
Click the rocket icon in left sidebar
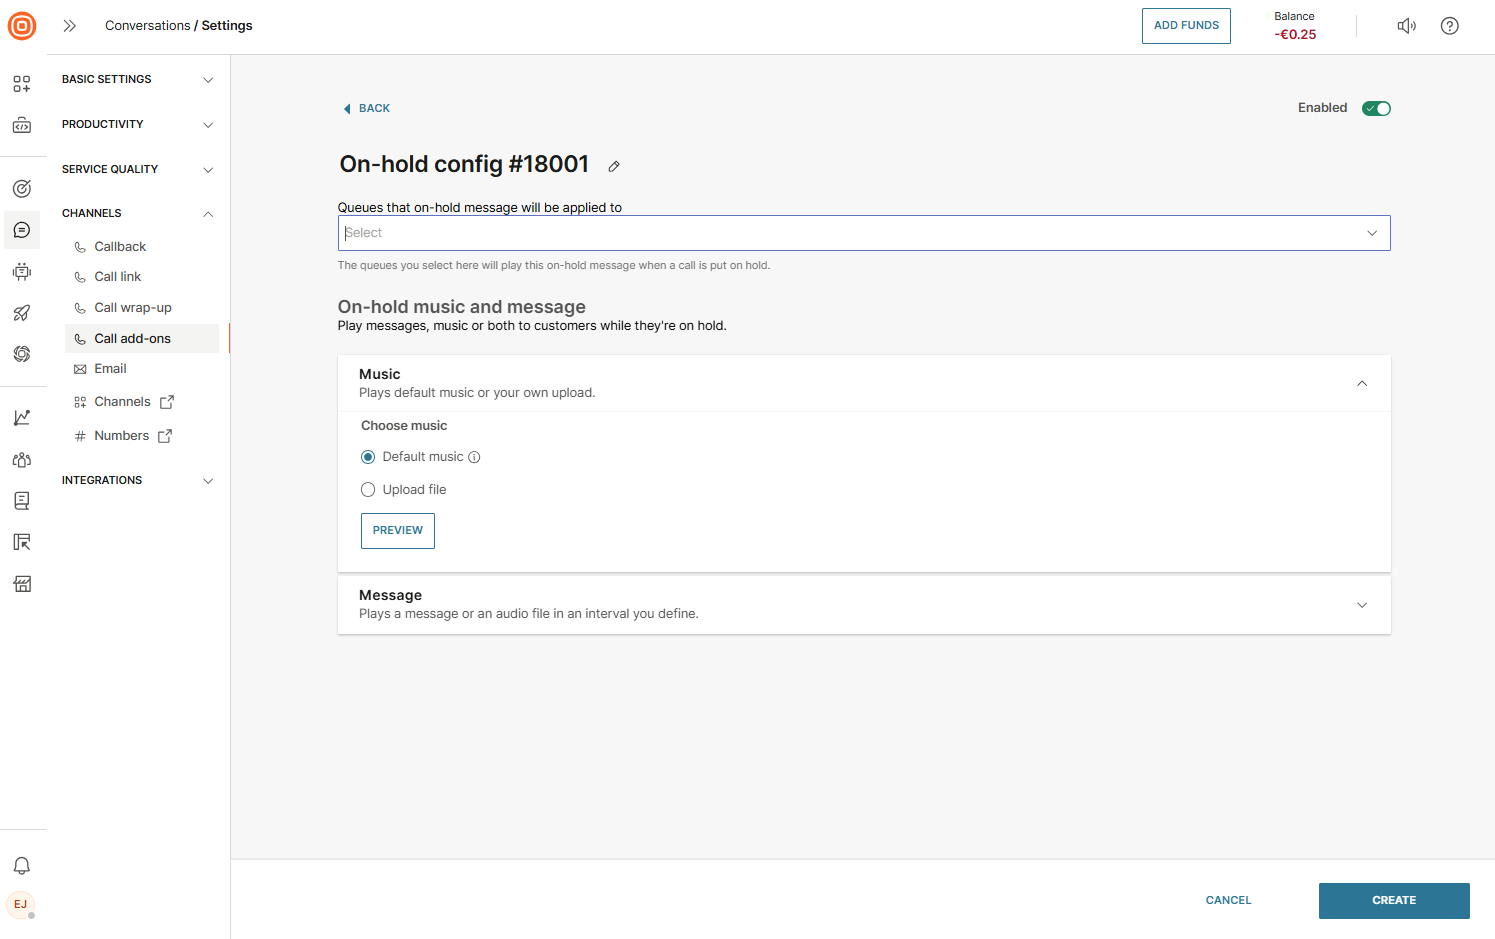click(x=22, y=313)
